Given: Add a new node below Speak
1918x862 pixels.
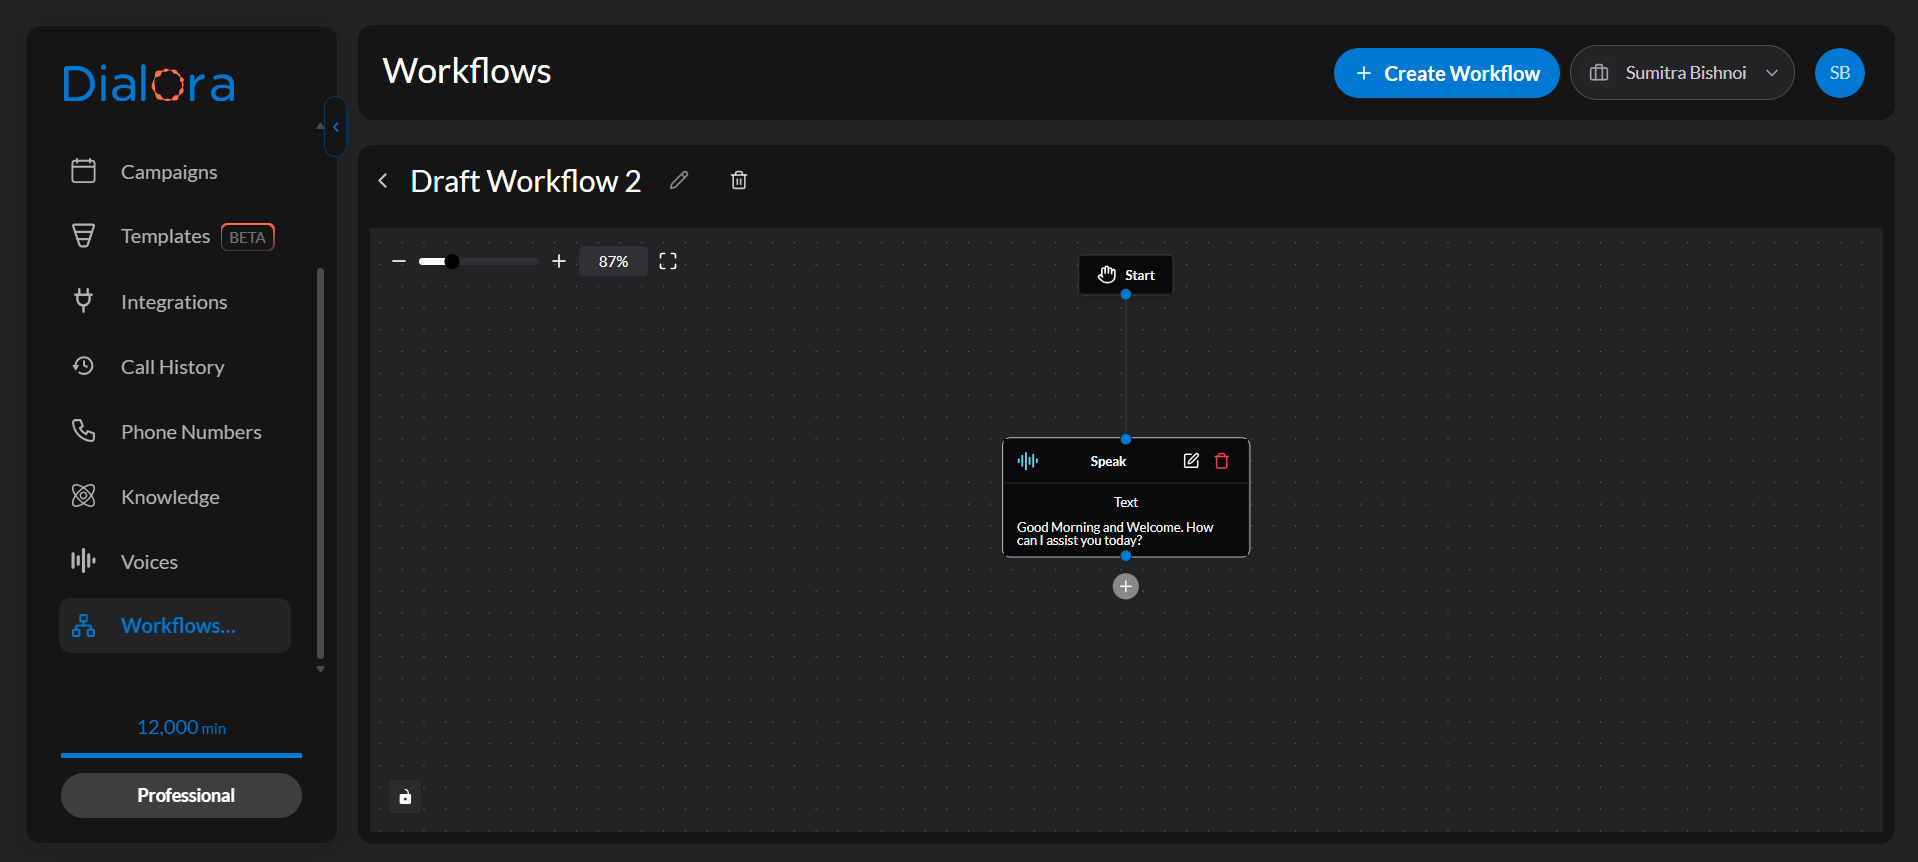Looking at the screenshot, I should pos(1126,587).
